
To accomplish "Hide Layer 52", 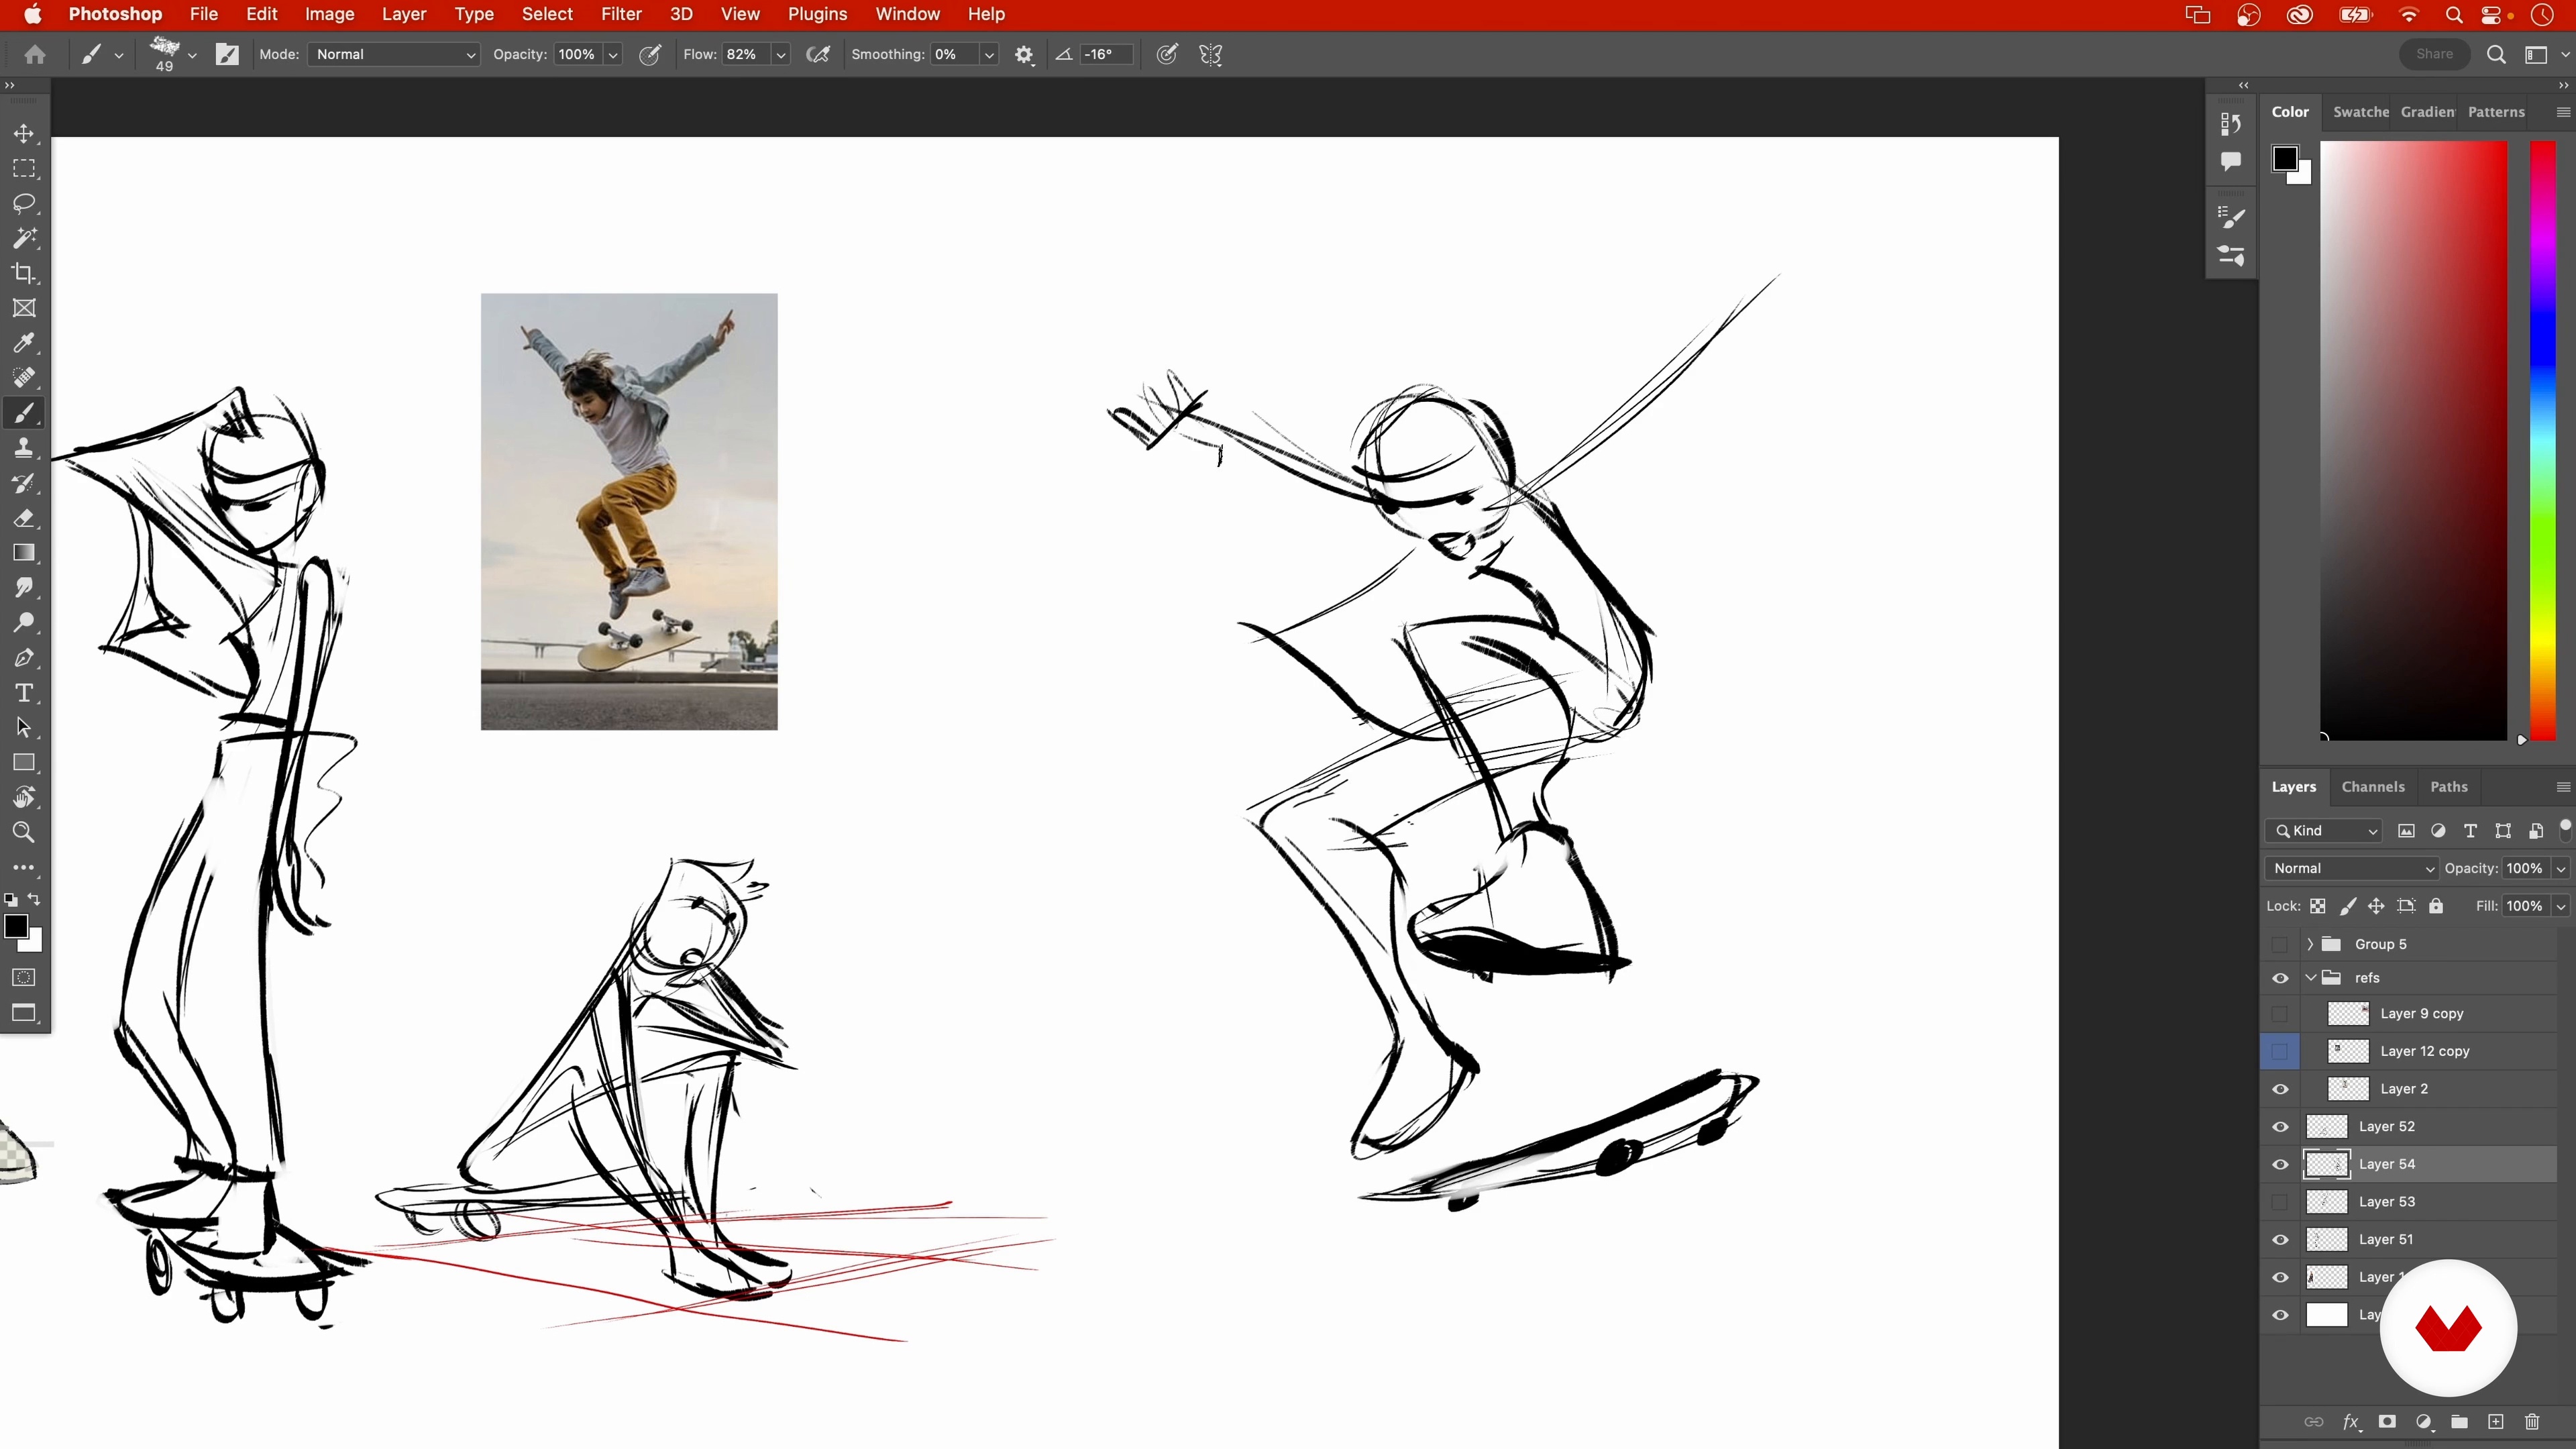I will pos(2280,1127).
